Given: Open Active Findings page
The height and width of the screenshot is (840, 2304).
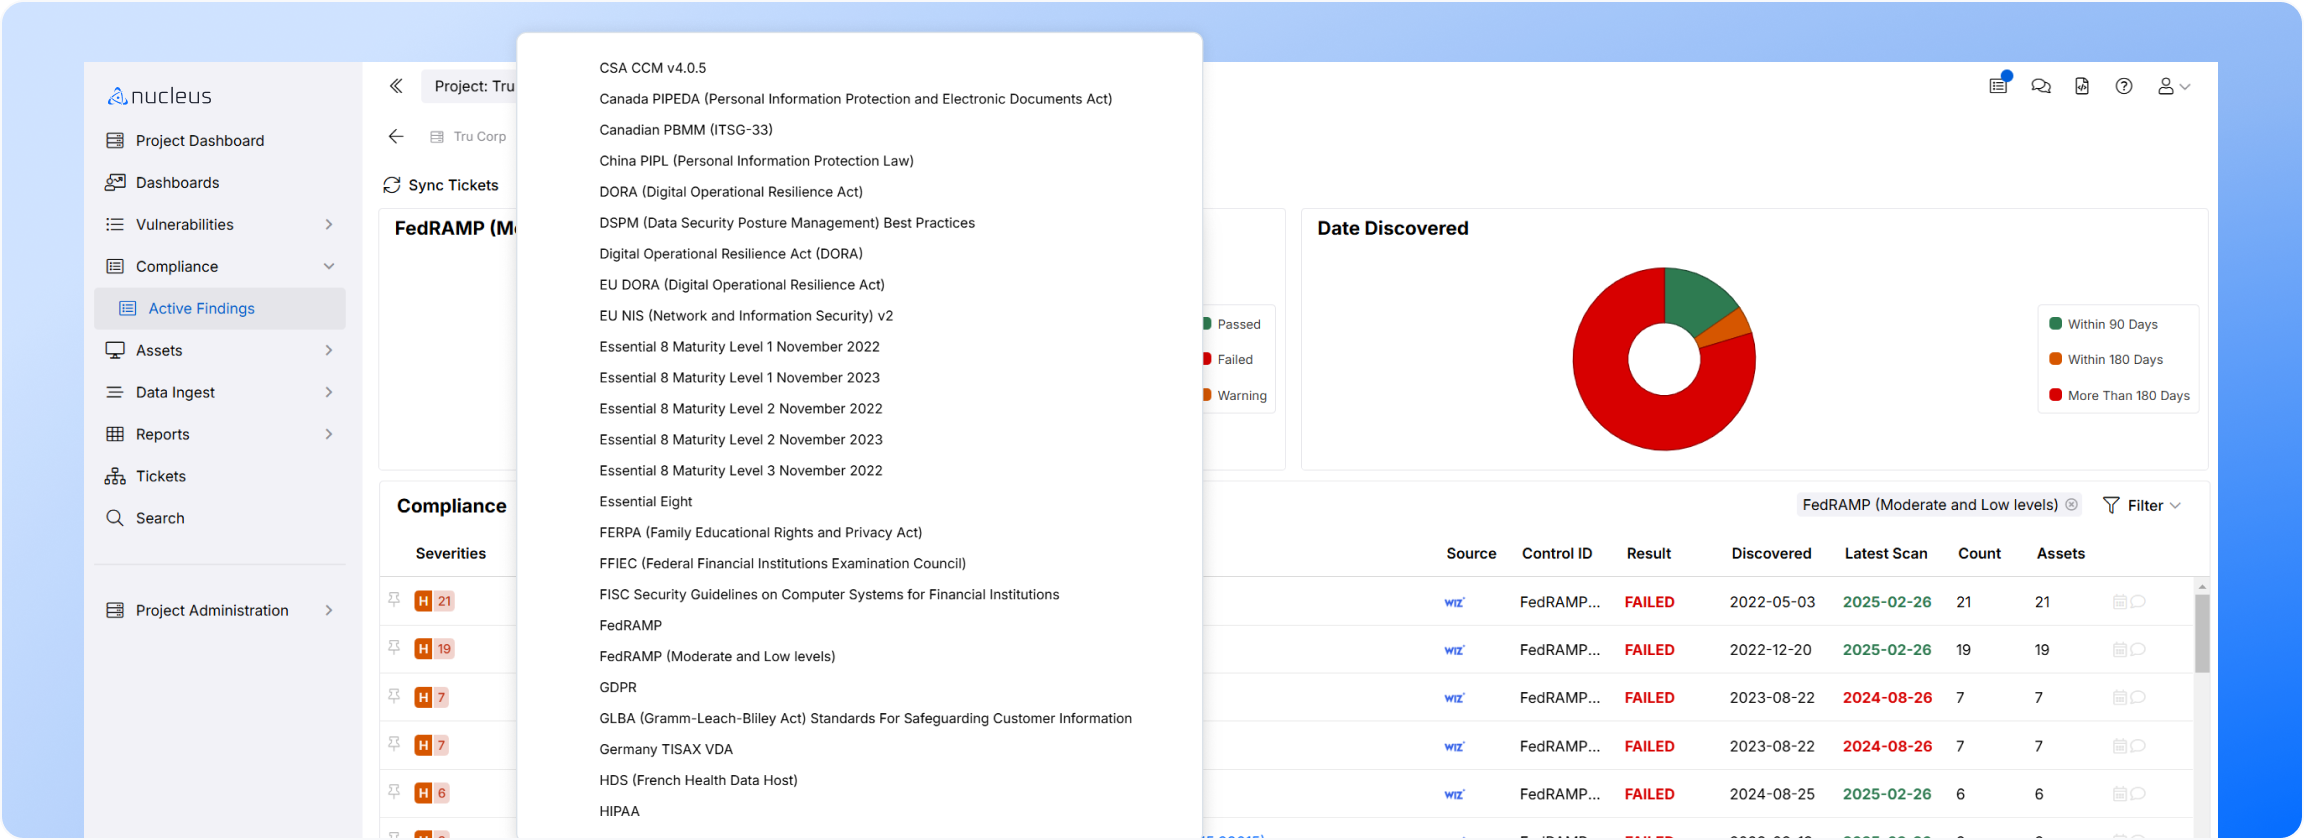Looking at the screenshot, I should point(220,309).
